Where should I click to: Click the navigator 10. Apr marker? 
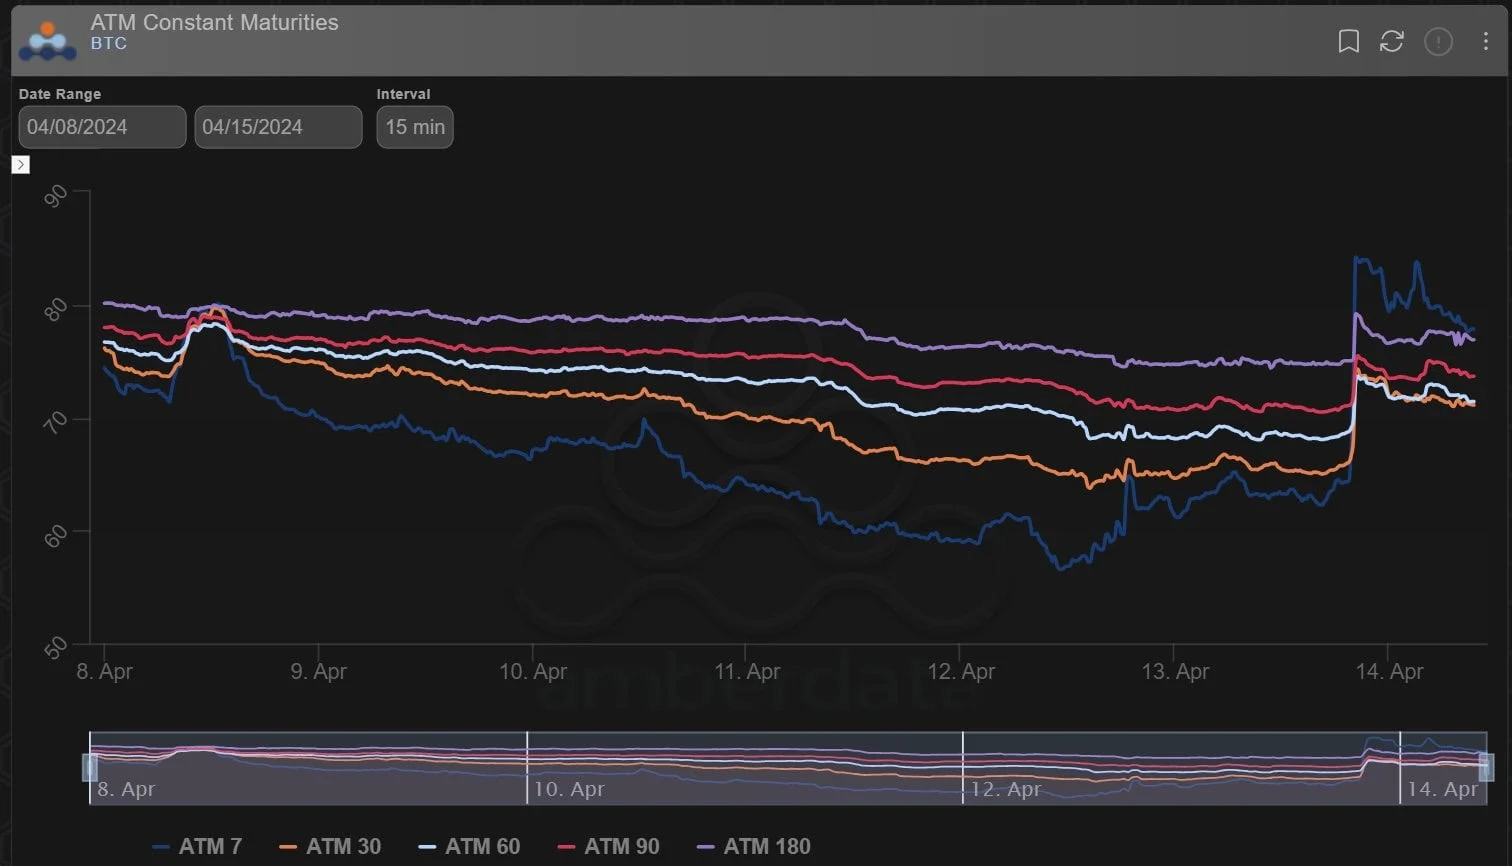tap(568, 789)
